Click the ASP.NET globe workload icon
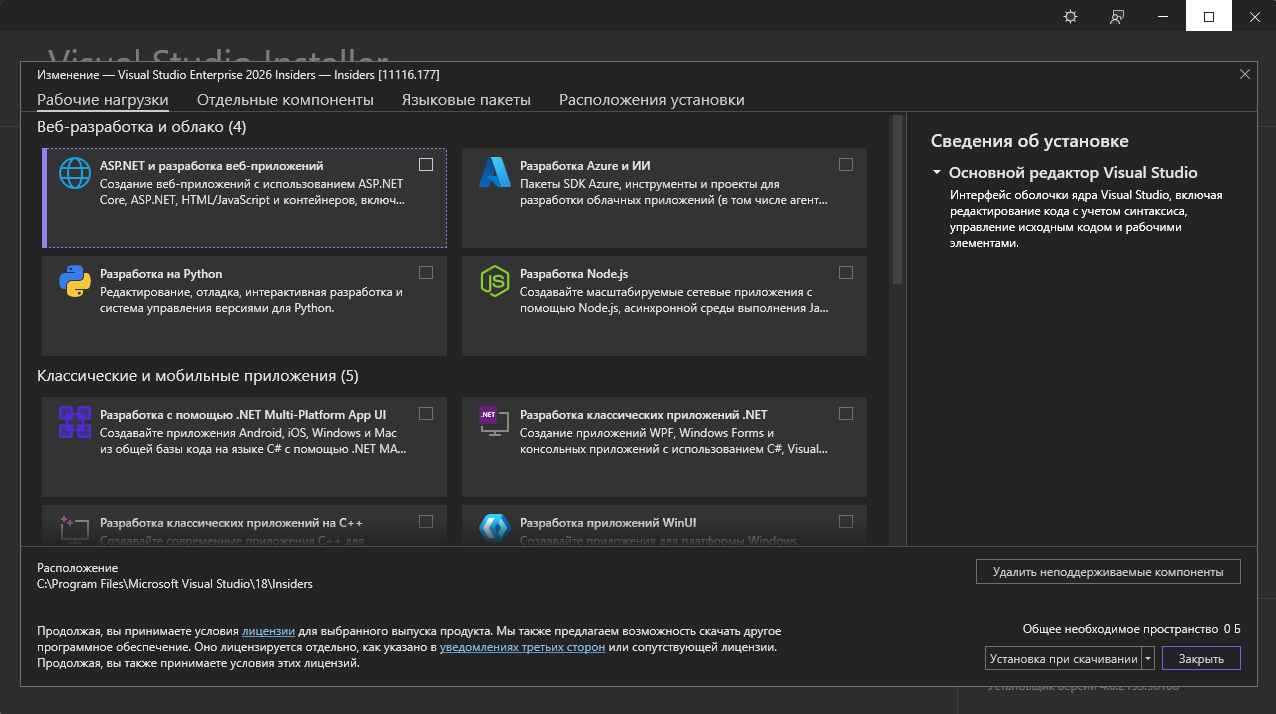This screenshot has height=714, width=1276. click(x=75, y=174)
